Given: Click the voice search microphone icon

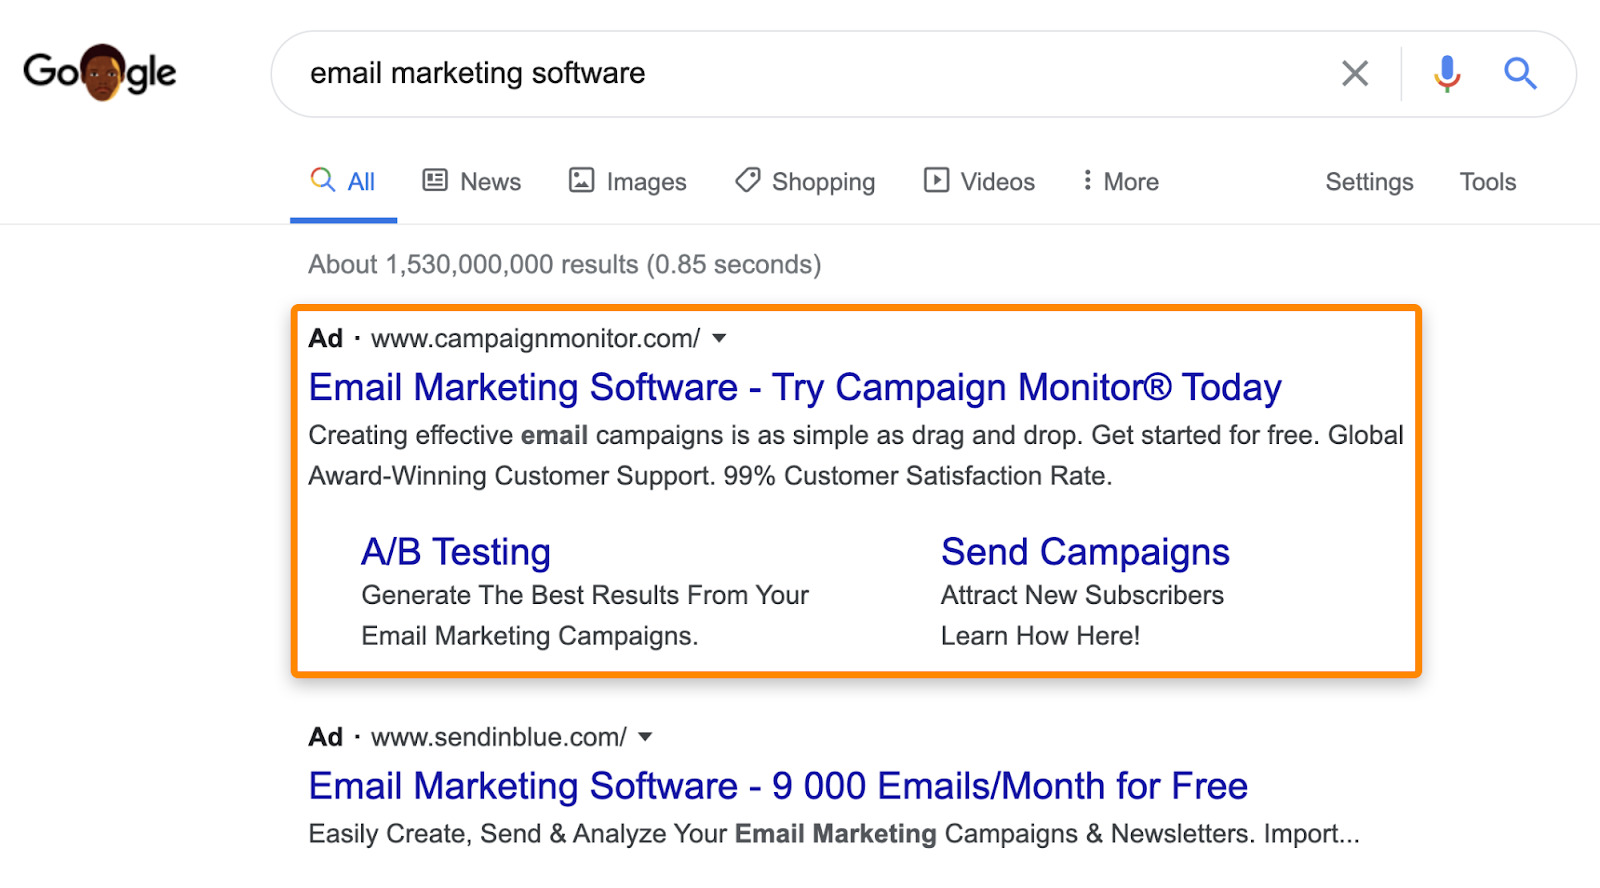Looking at the screenshot, I should pyautogui.click(x=1444, y=73).
